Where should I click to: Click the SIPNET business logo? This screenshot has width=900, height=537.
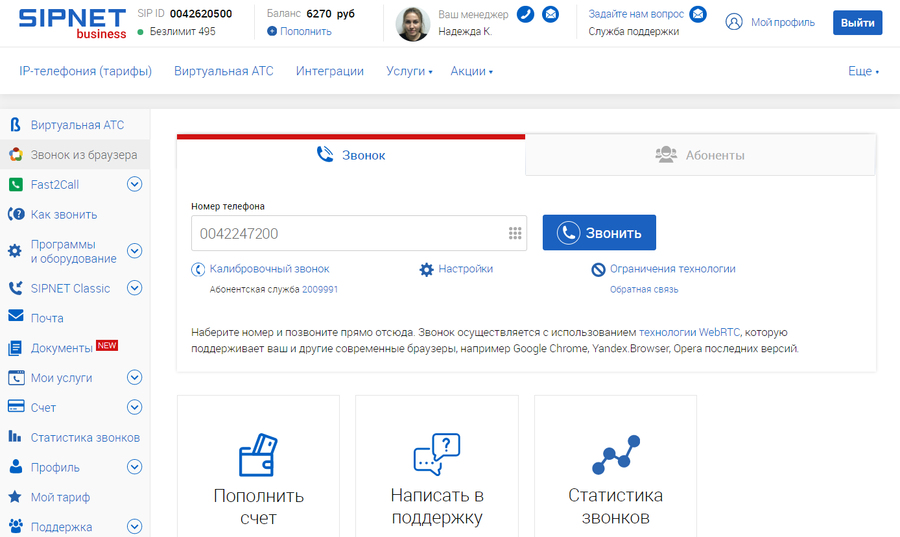click(x=72, y=23)
